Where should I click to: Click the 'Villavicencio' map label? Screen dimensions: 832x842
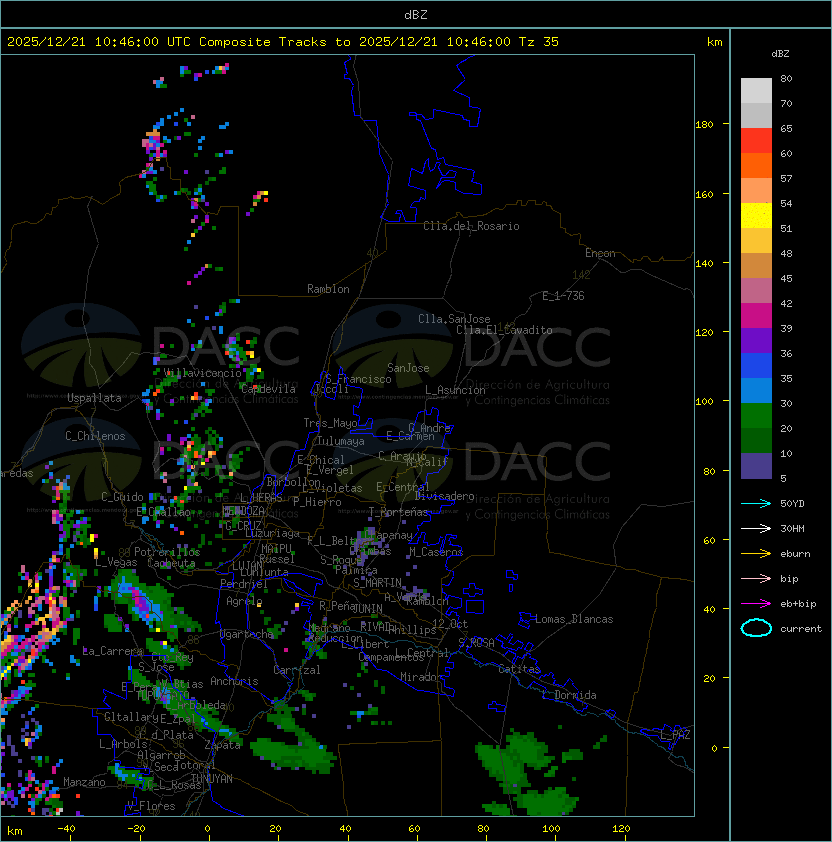pos(202,373)
